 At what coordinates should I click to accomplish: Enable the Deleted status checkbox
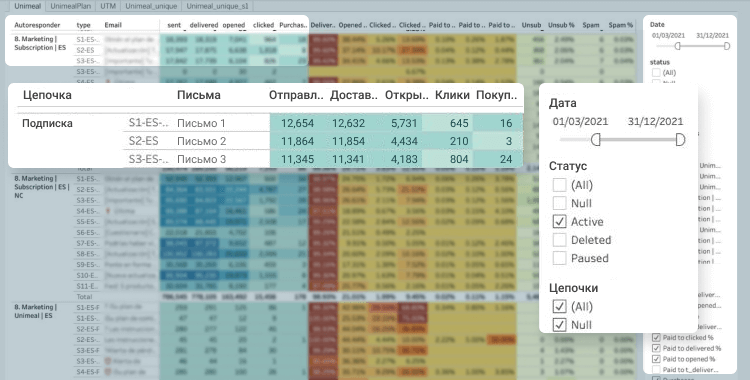[x=559, y=240]
